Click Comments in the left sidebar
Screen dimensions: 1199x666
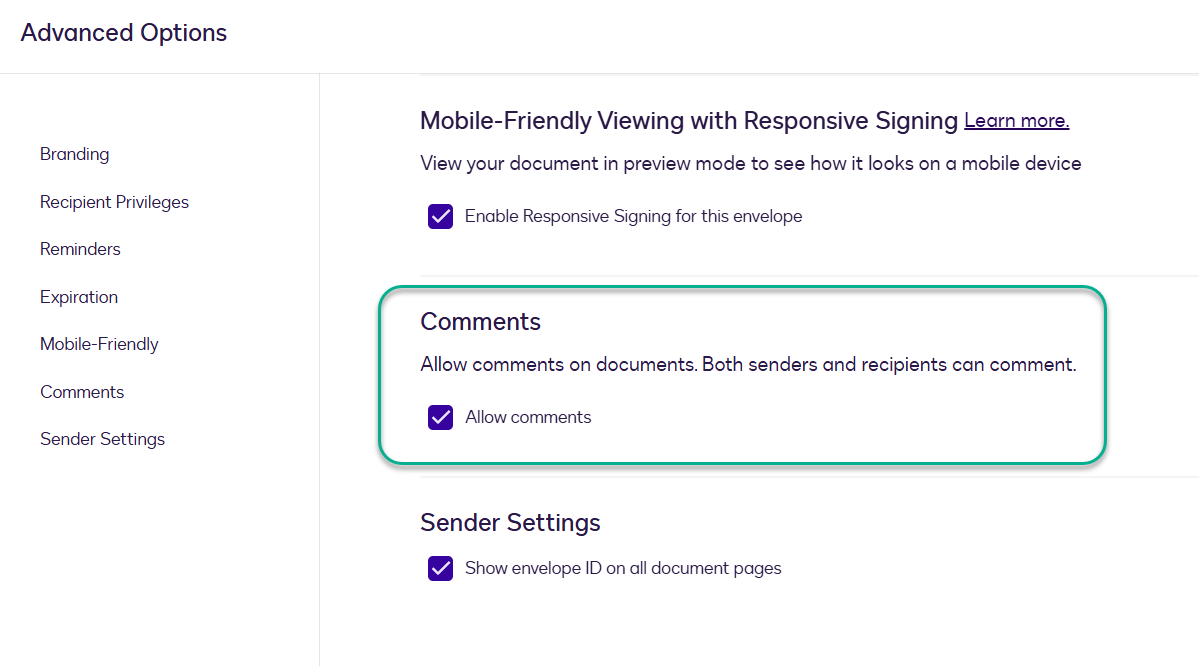tap(82, 392)
